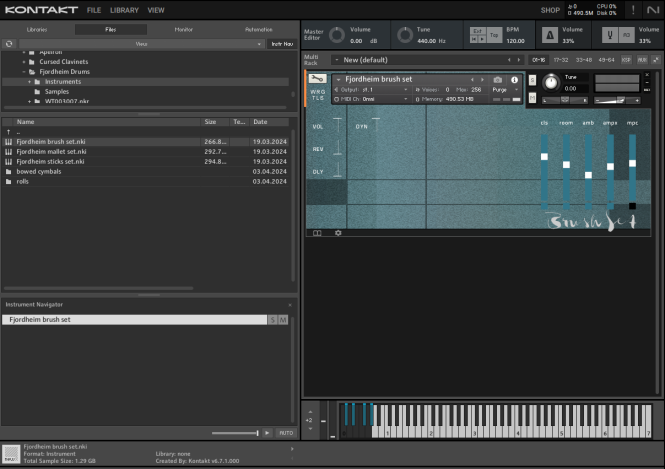665x469 pixels.
Task: Open the VIEW menu
Action: click(x=156, y=10)
